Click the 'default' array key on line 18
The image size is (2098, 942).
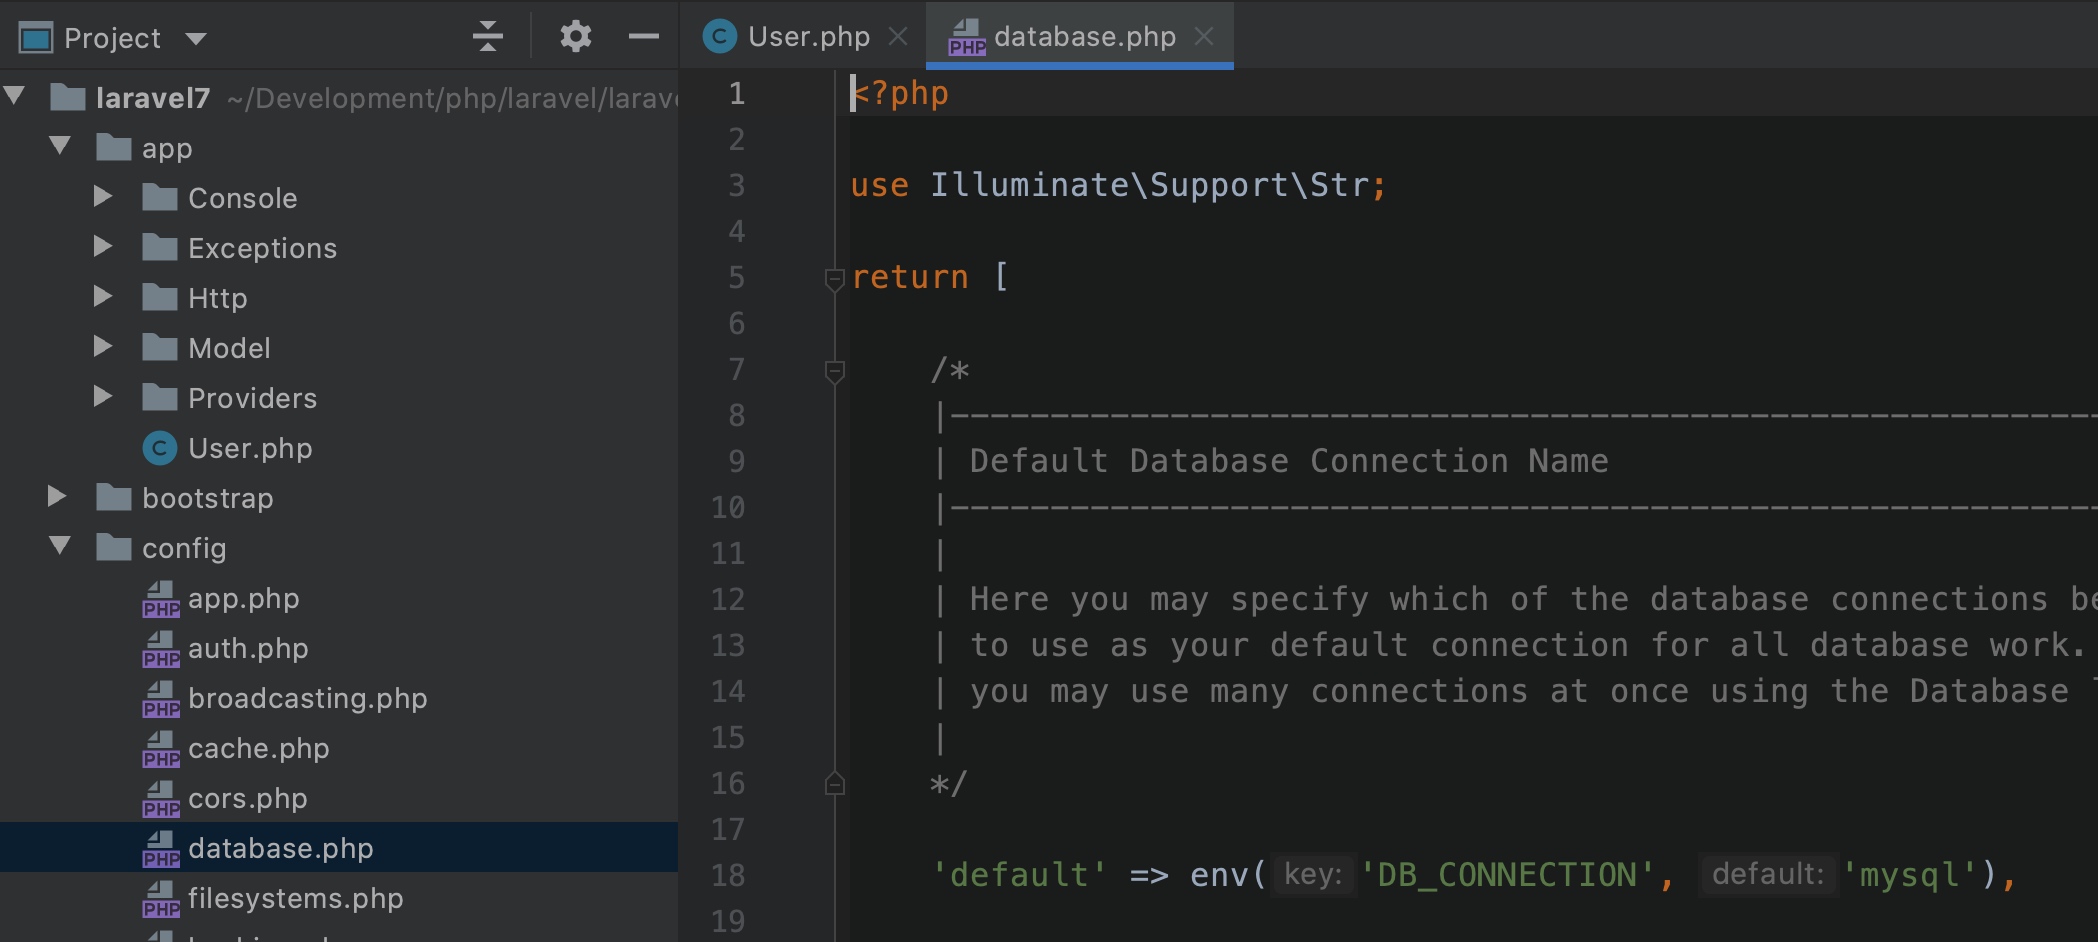click(1019, 875)
